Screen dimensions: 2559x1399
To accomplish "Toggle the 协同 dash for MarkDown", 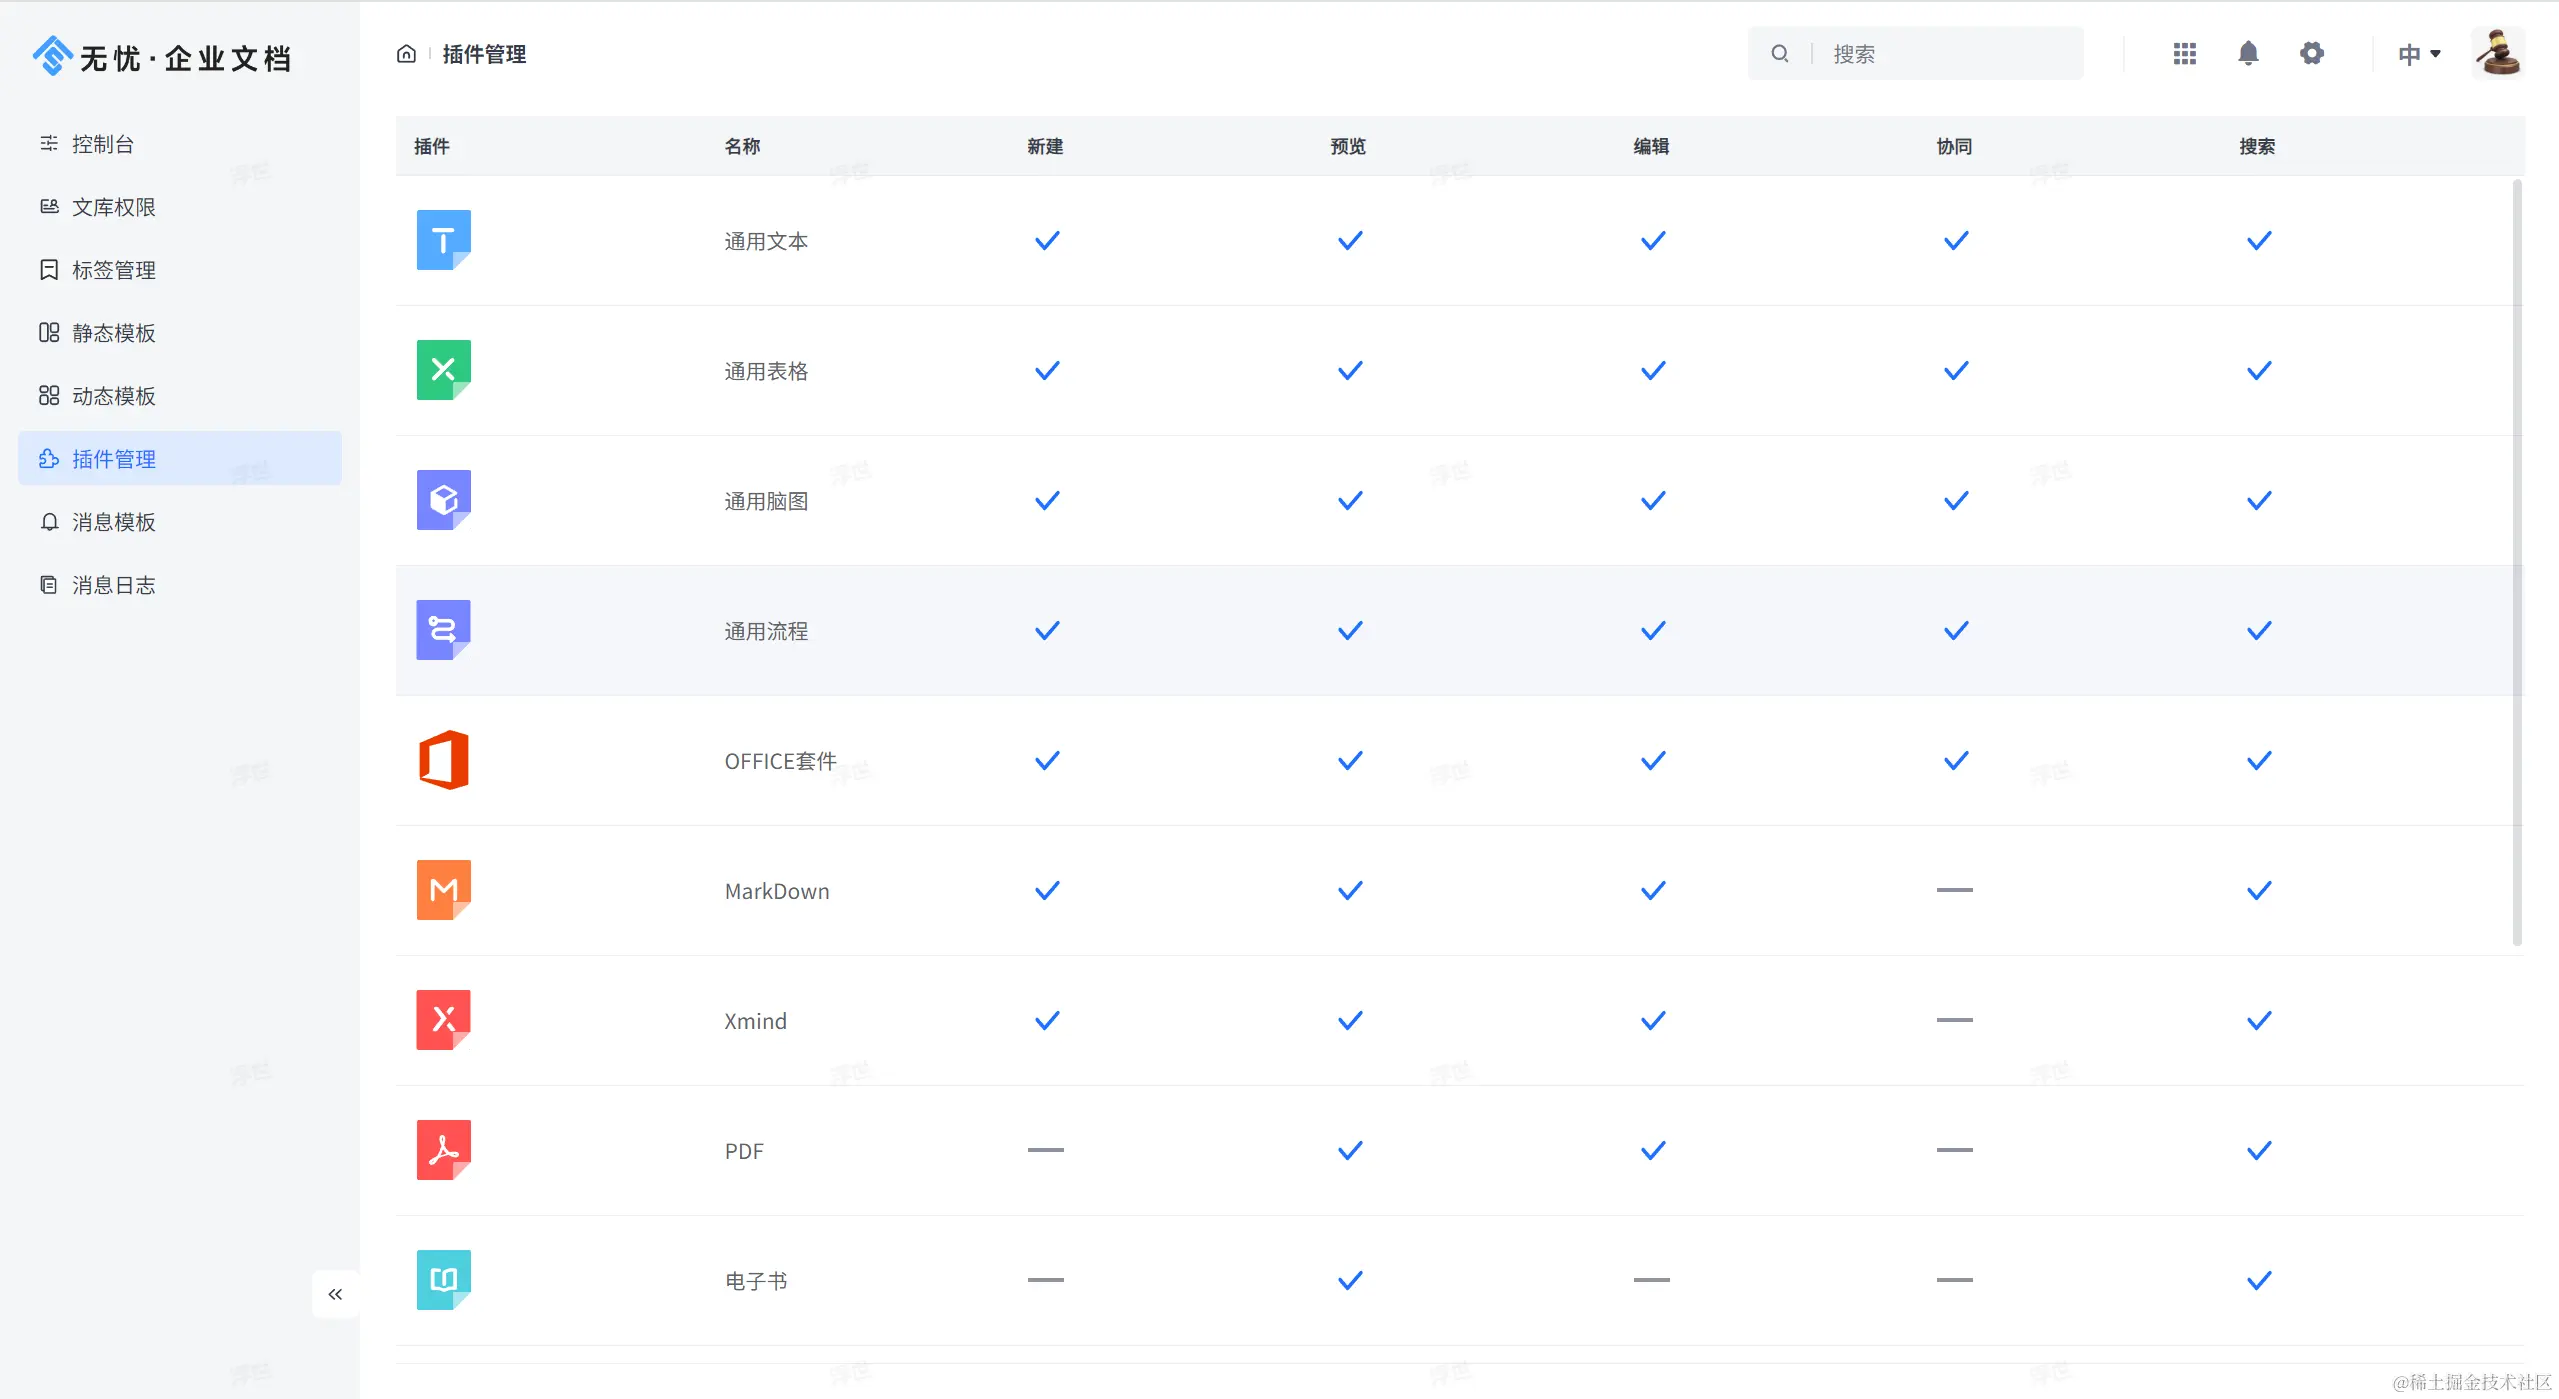I will tap(1954, 890).
